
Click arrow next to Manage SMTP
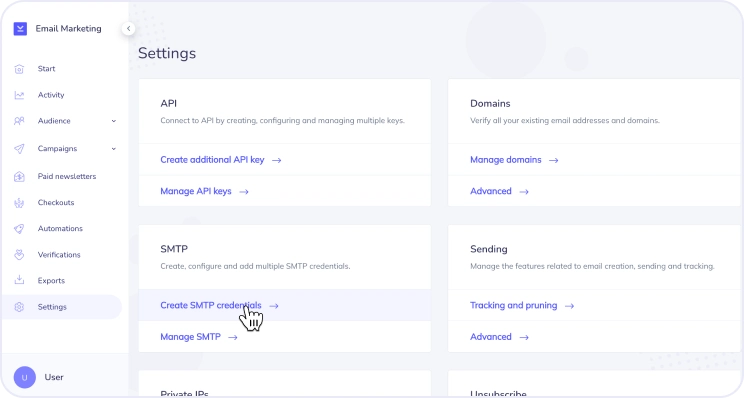tap(232, 337)
